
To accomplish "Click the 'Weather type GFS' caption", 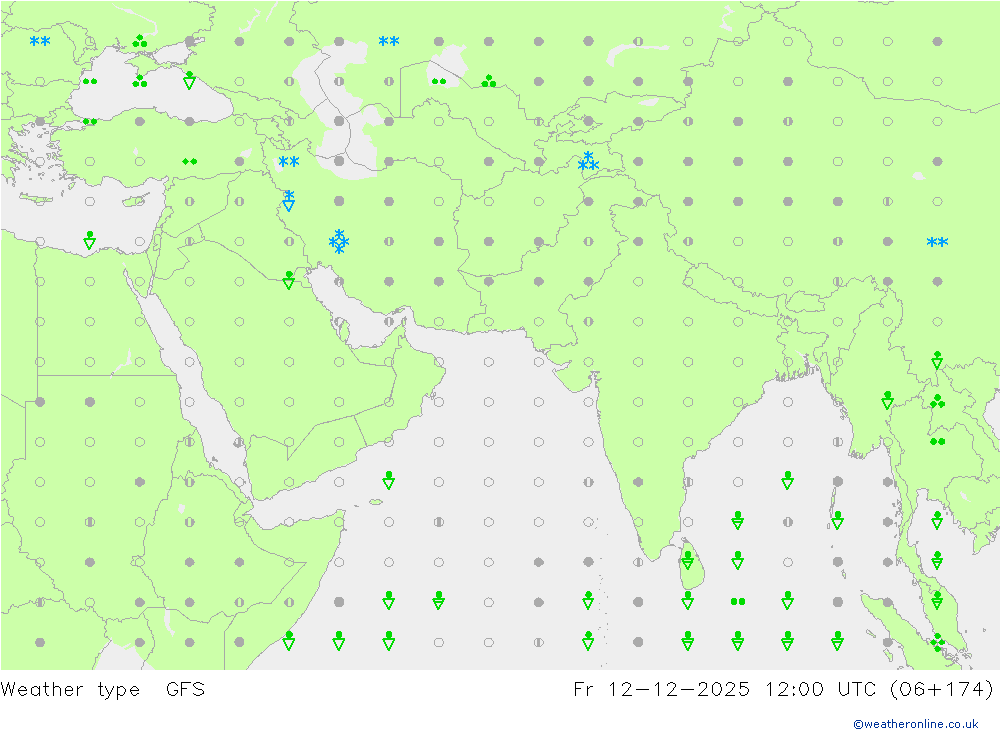I will click(x=103, y=690).
